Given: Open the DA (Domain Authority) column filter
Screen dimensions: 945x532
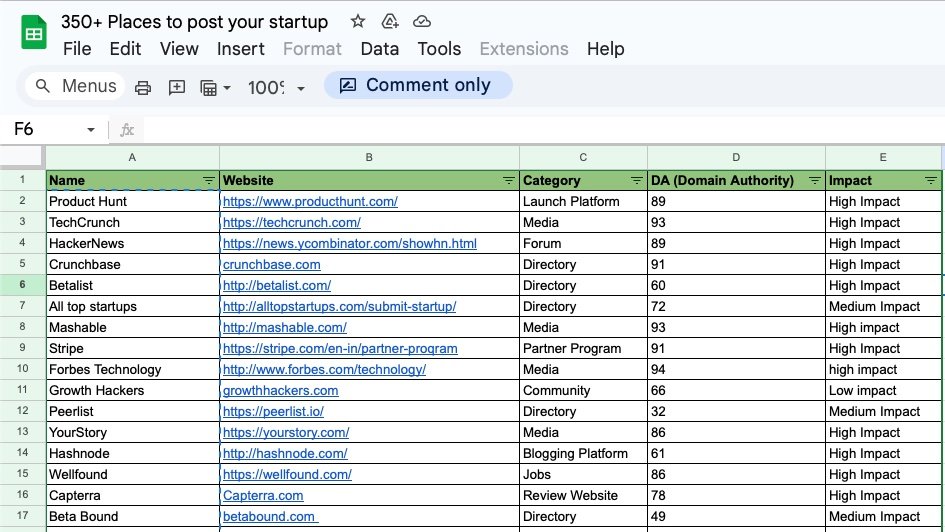Looking at the screenshot, I should 815,181.
